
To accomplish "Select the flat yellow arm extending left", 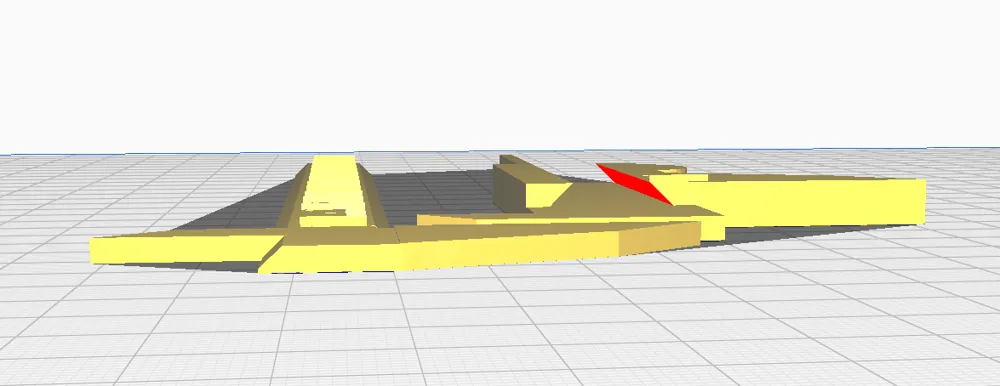I will pos(185,249).
